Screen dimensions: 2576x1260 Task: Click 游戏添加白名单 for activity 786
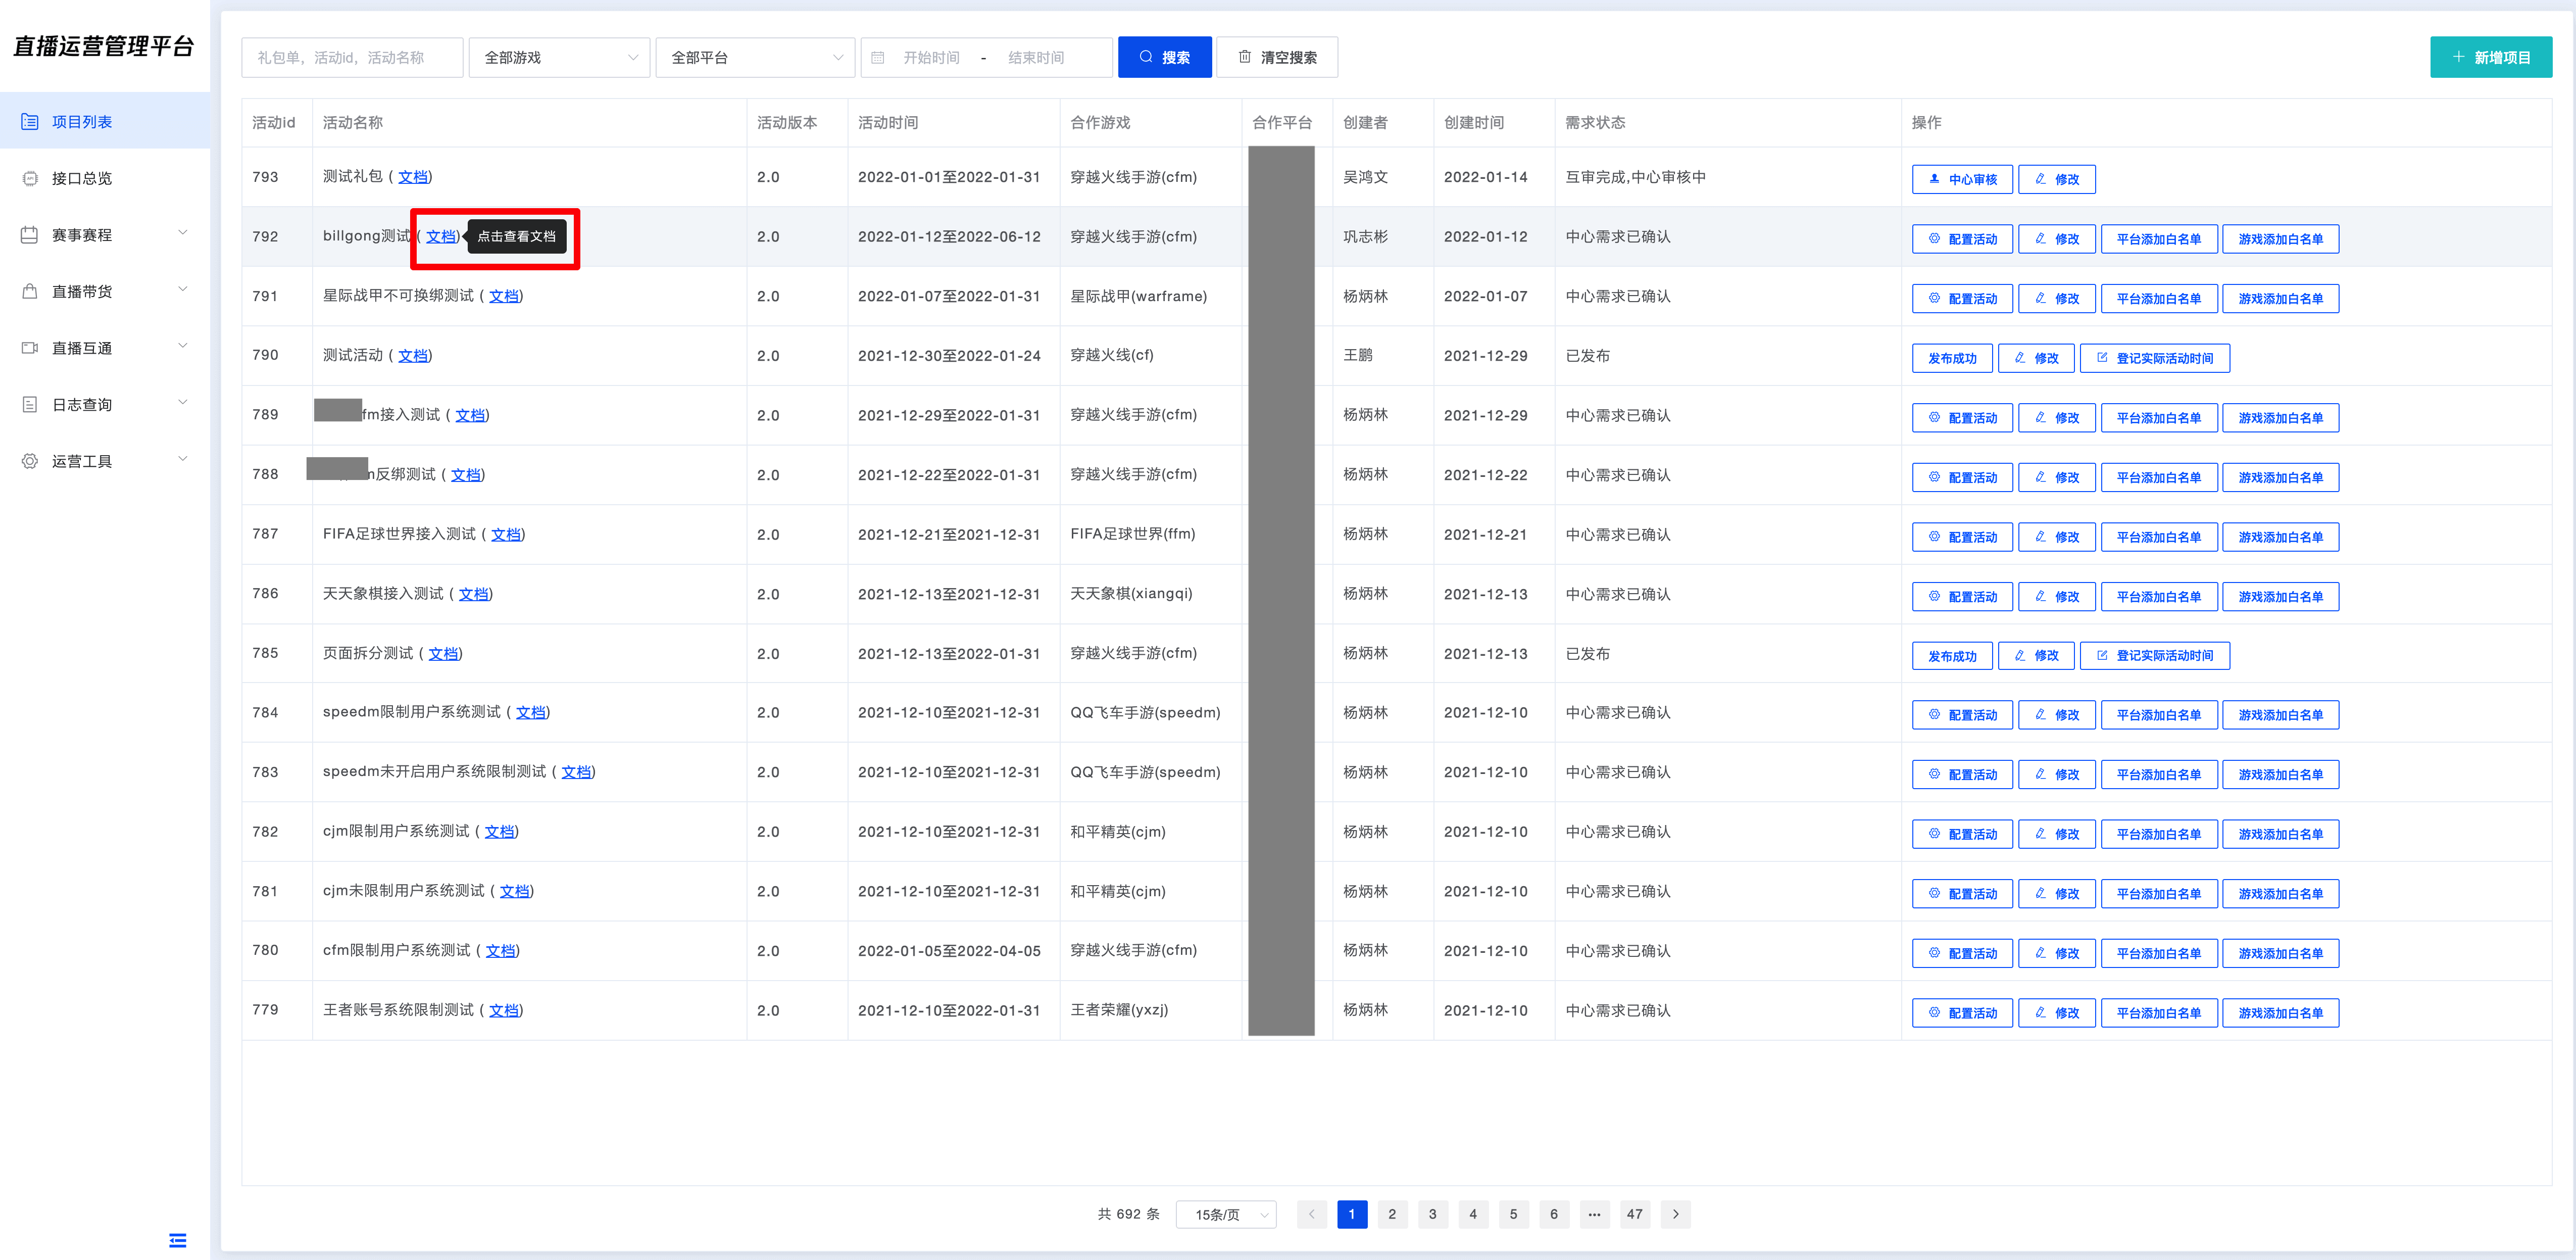(2281, 596)
